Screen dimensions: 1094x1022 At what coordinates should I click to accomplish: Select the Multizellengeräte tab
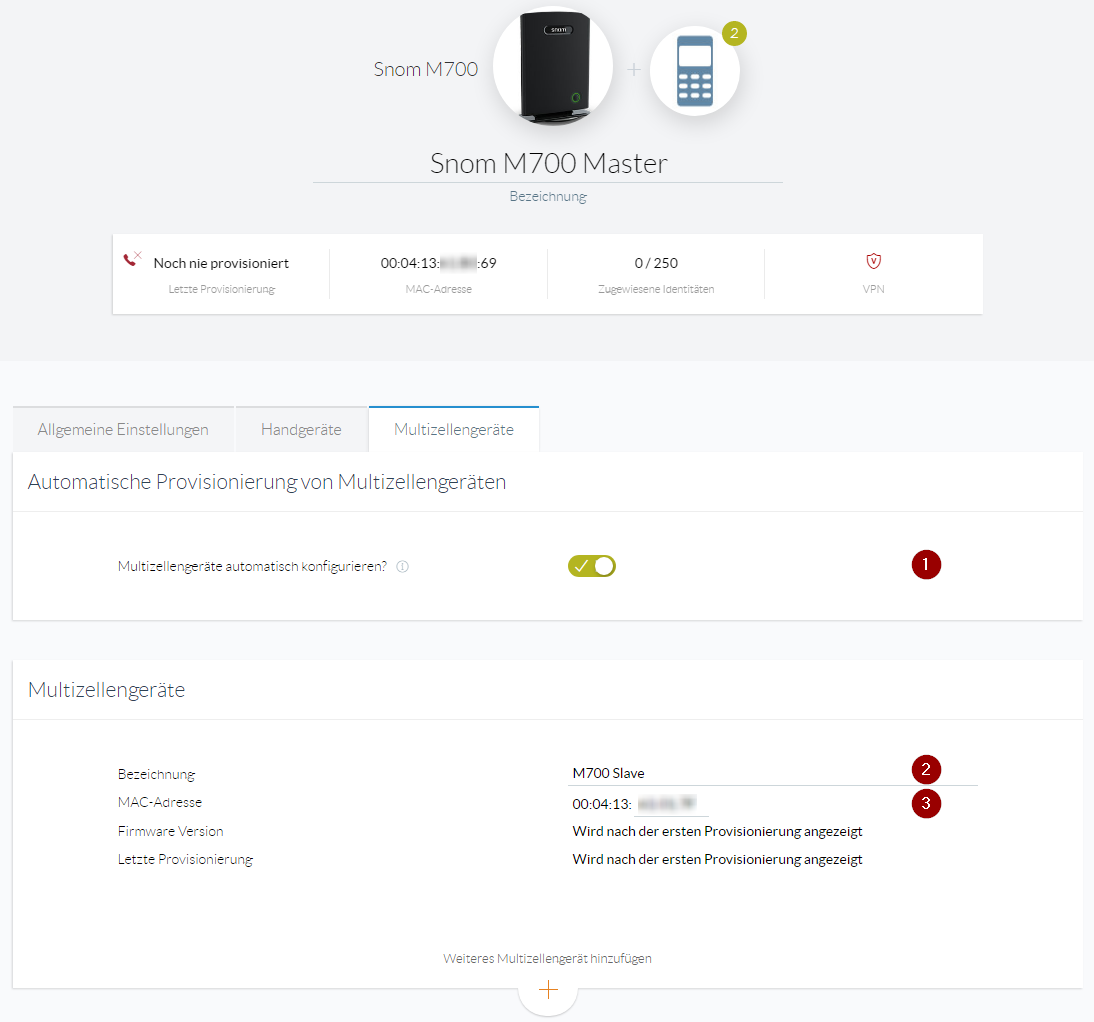coord(454,429)
